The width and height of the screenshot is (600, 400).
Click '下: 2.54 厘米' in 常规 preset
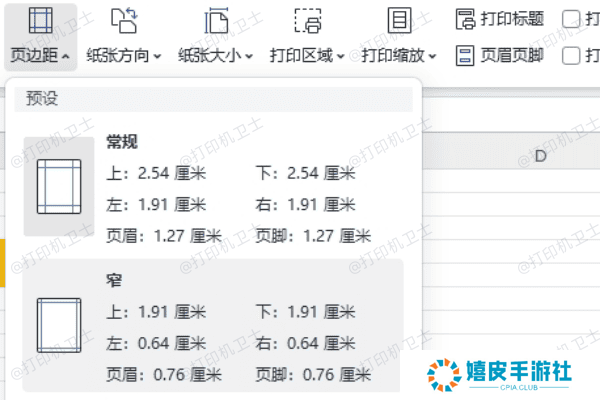coord(305,173)
